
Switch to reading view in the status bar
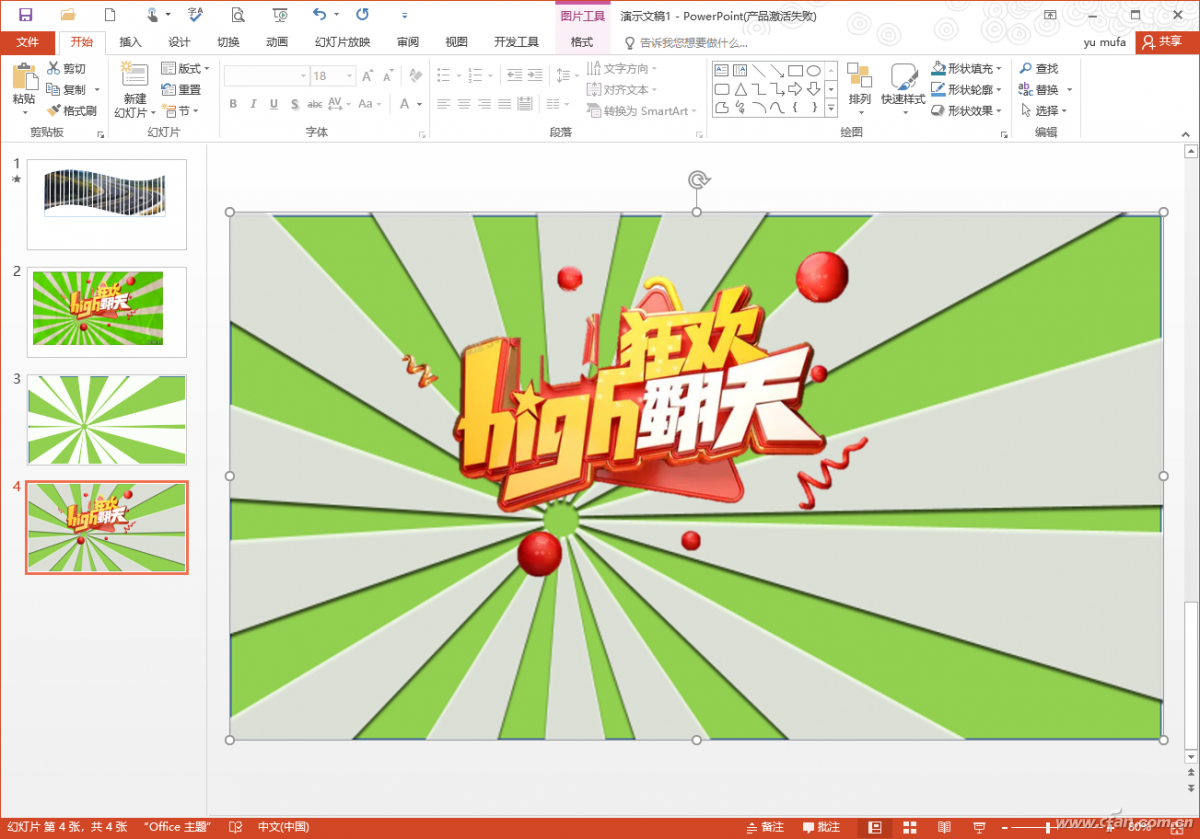[944, 828]
